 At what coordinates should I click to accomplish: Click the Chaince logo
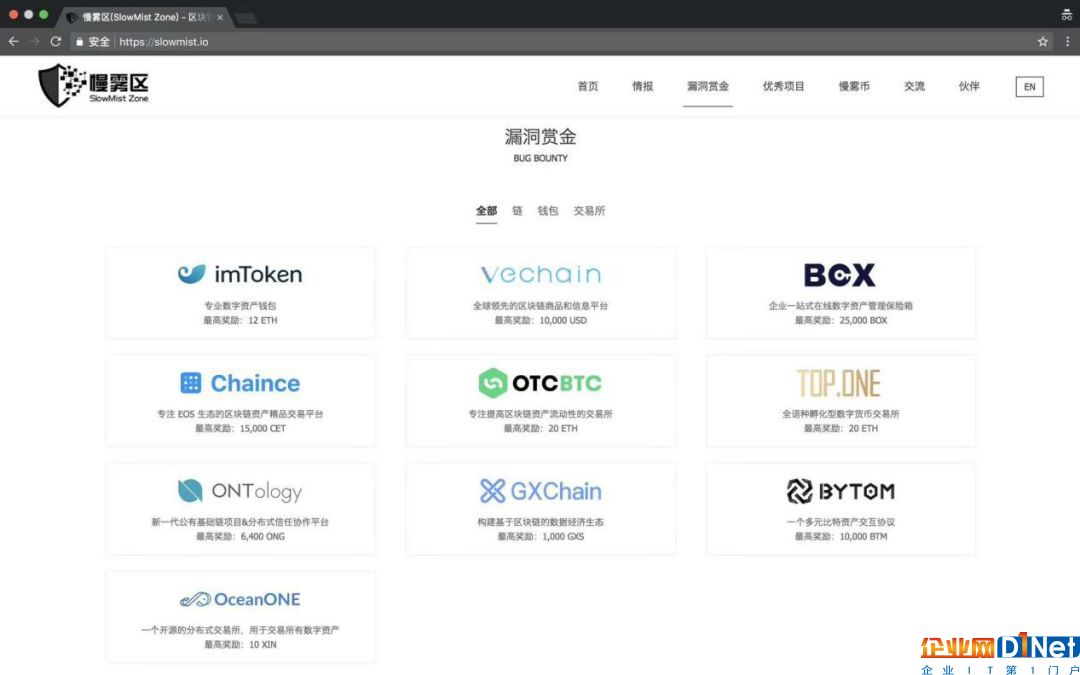tap(240, 383)
